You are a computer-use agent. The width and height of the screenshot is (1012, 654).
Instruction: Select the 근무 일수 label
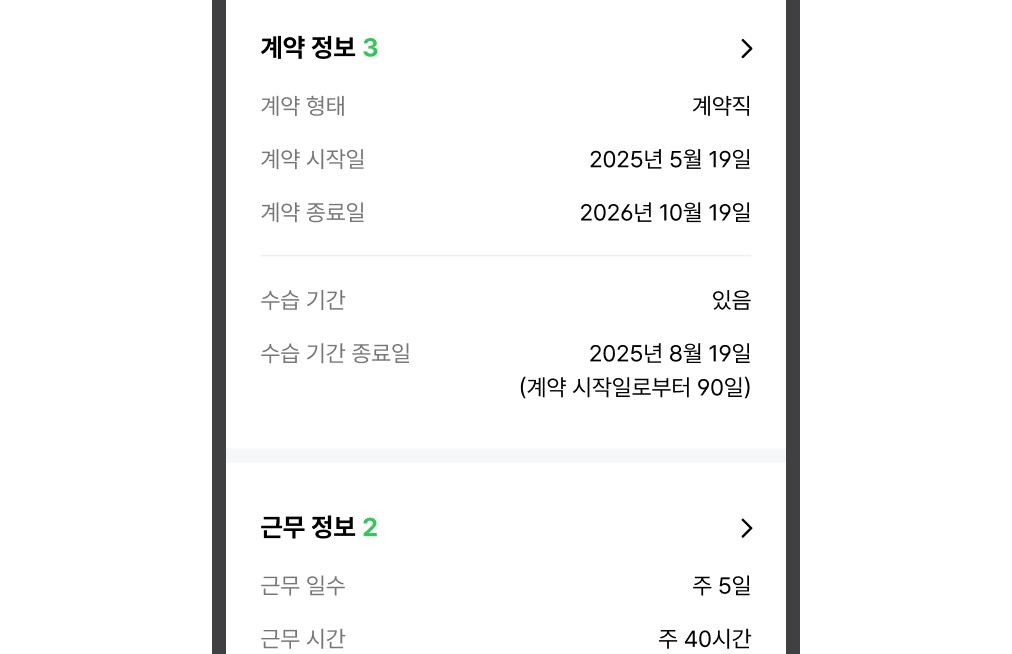tap(303, 586)
